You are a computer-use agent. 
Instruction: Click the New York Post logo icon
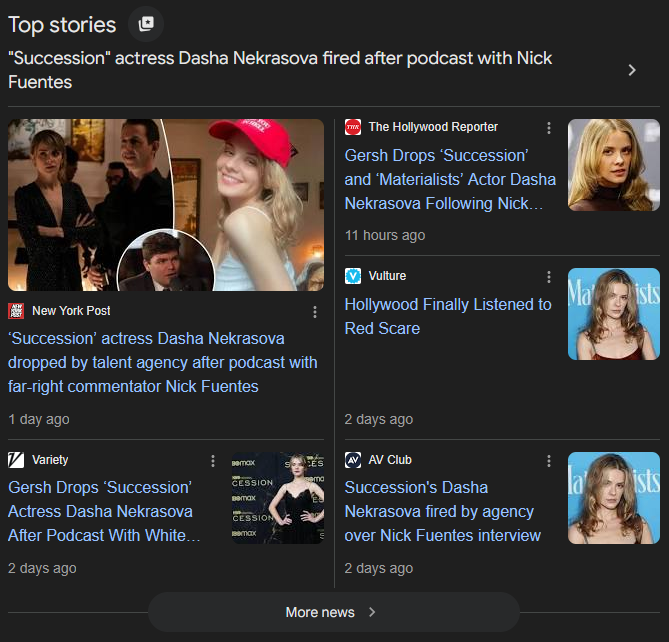(16, 311)
